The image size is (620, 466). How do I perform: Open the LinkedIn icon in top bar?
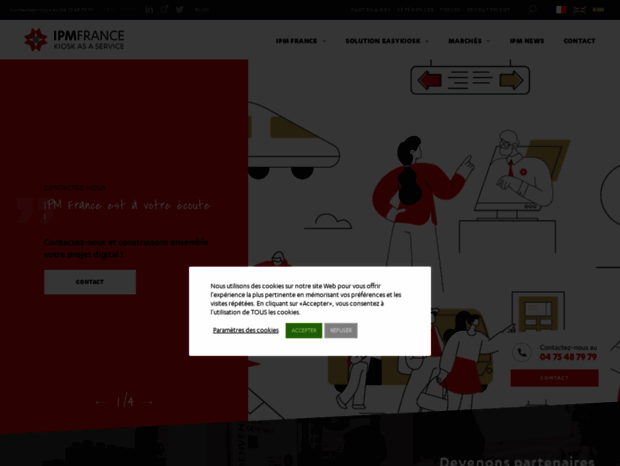[x=149, y=9]
